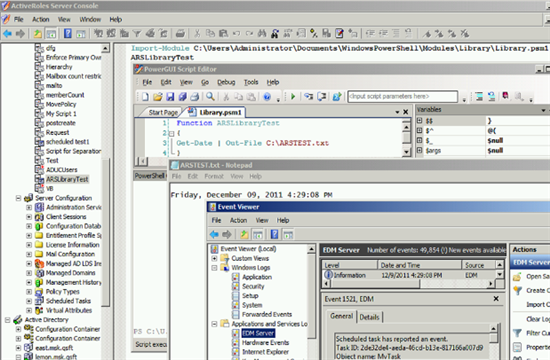Click the Properties icon in Actions pane

(517, 347)
